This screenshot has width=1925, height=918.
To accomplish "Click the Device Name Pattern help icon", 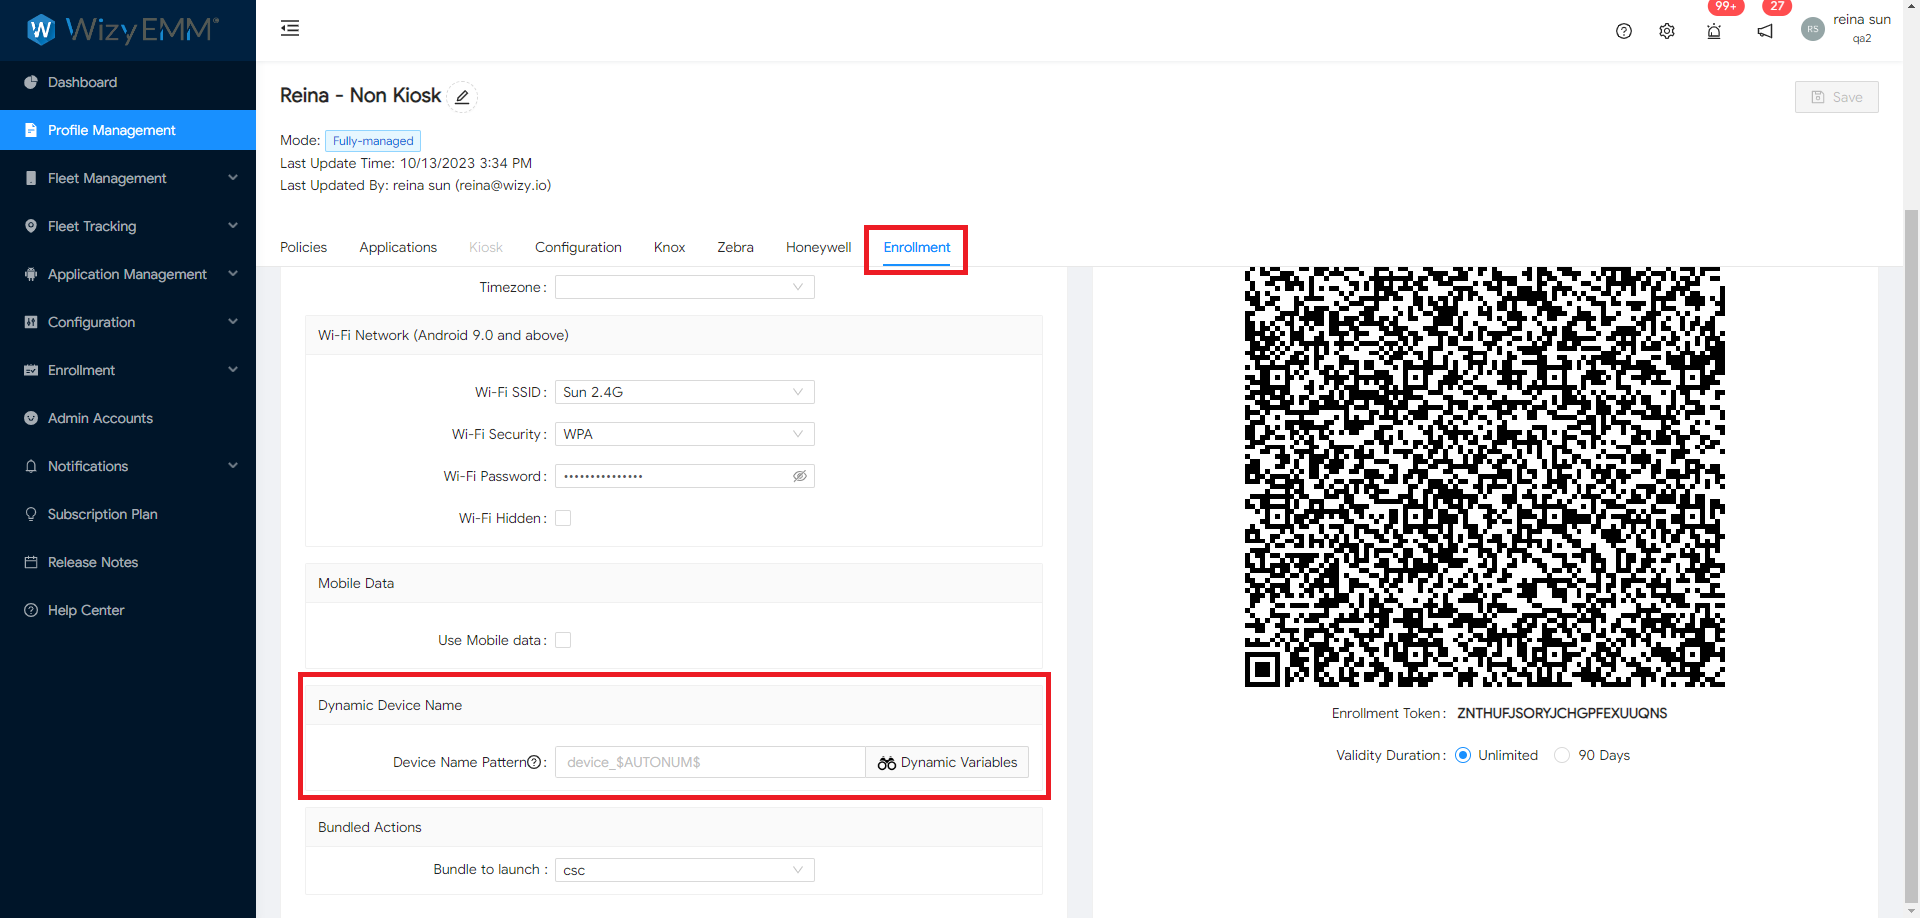I will pos(534,762).
